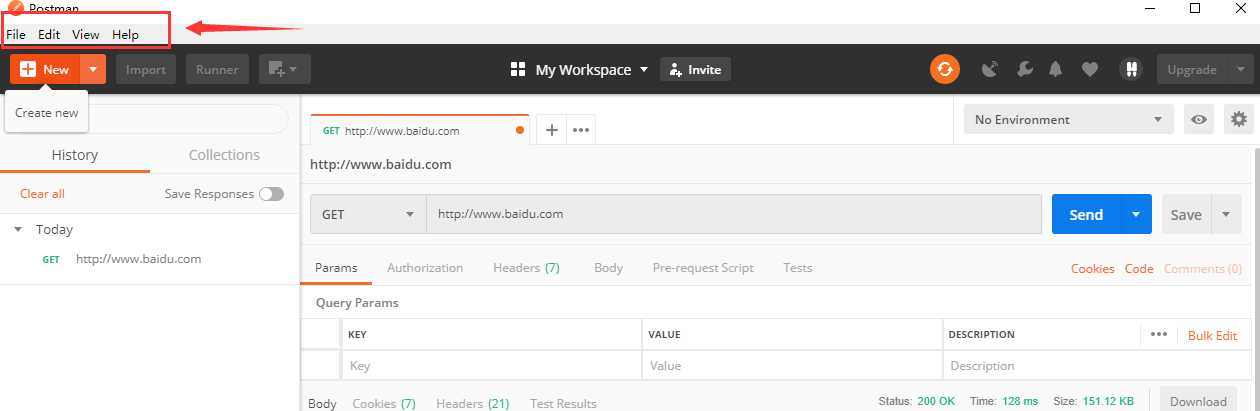
Task: Click the request URL input field
Action: click(x=734, y=214)
